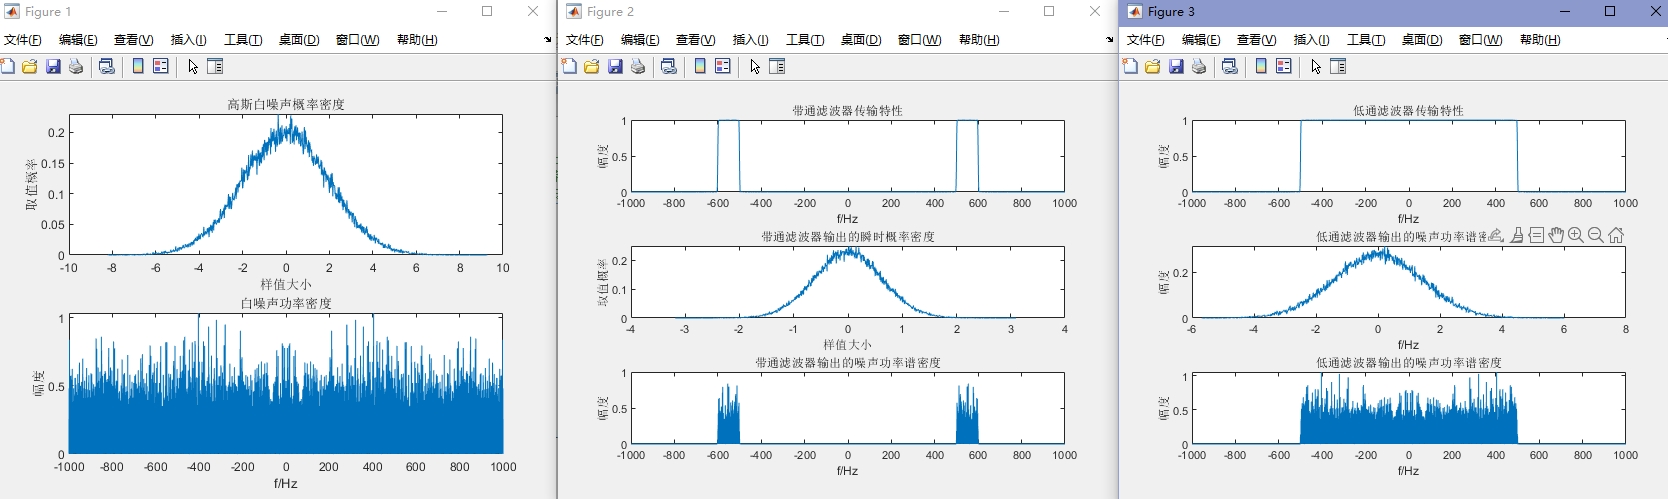Screen dimensions: 1668x499
Task: Open 帮助(H) menu in Figure 1
Action: [417, 40]
